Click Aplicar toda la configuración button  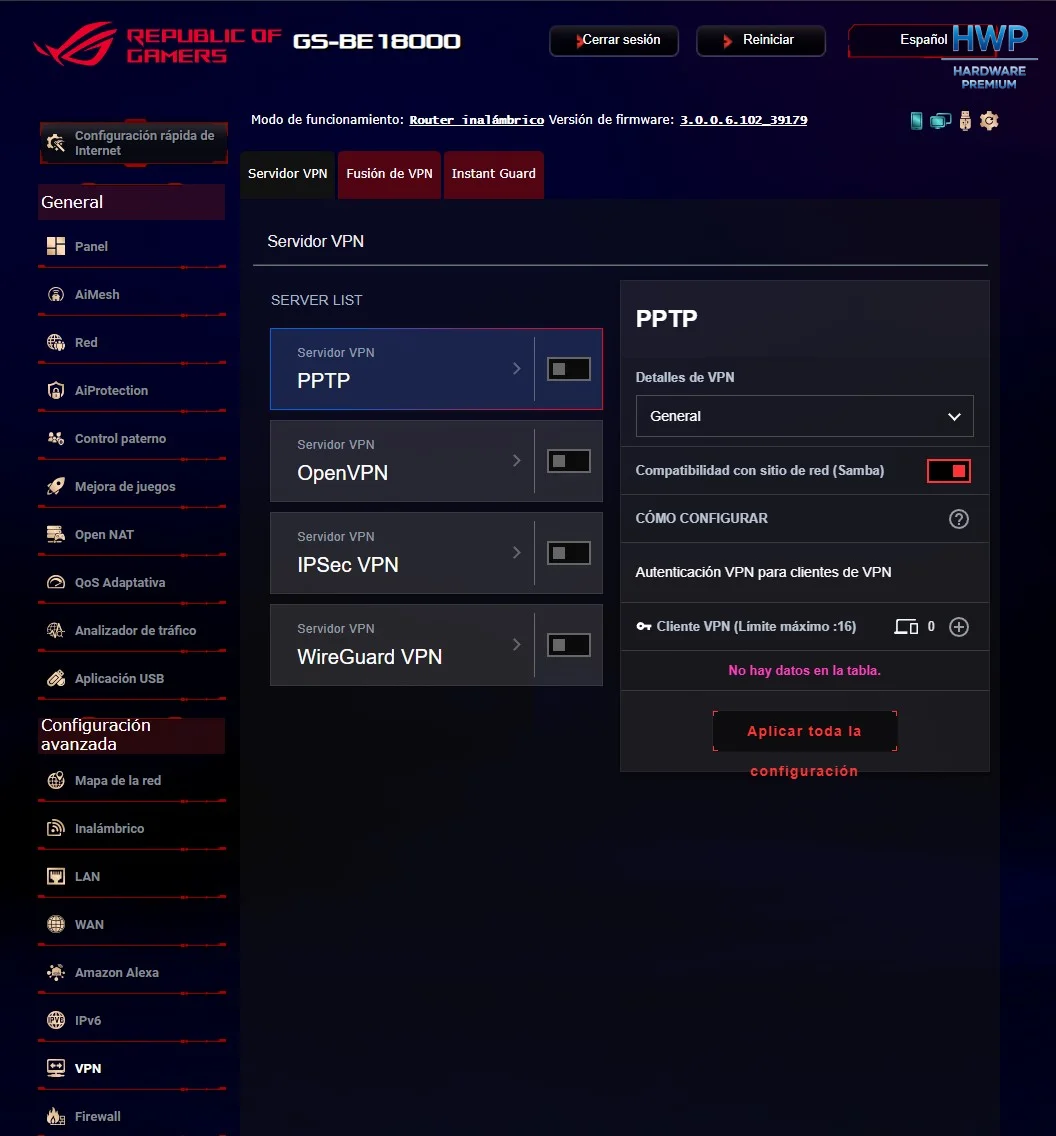[x=805, y=731]
